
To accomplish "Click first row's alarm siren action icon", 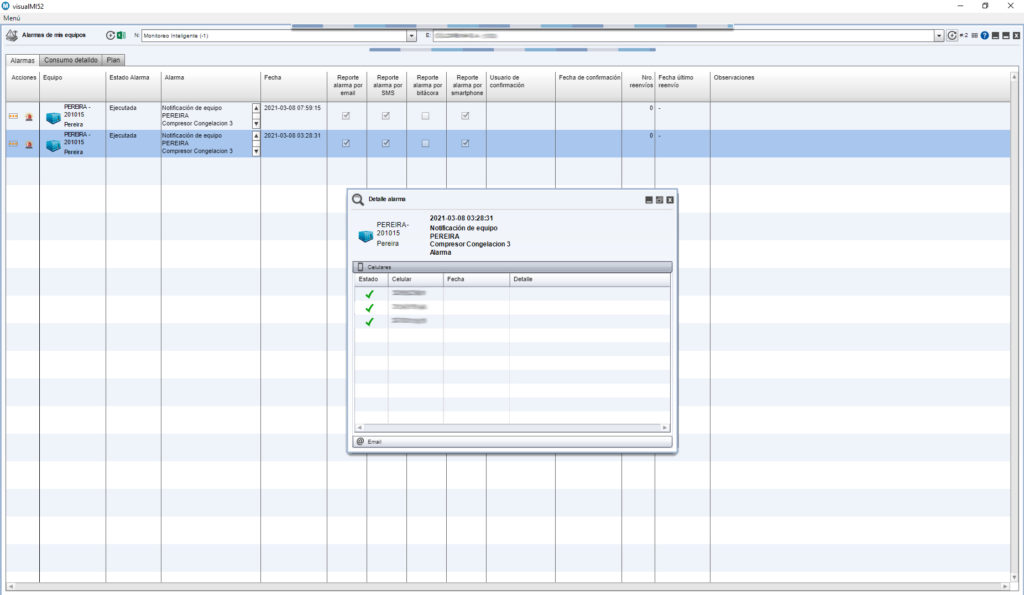I will click(29, 117).
